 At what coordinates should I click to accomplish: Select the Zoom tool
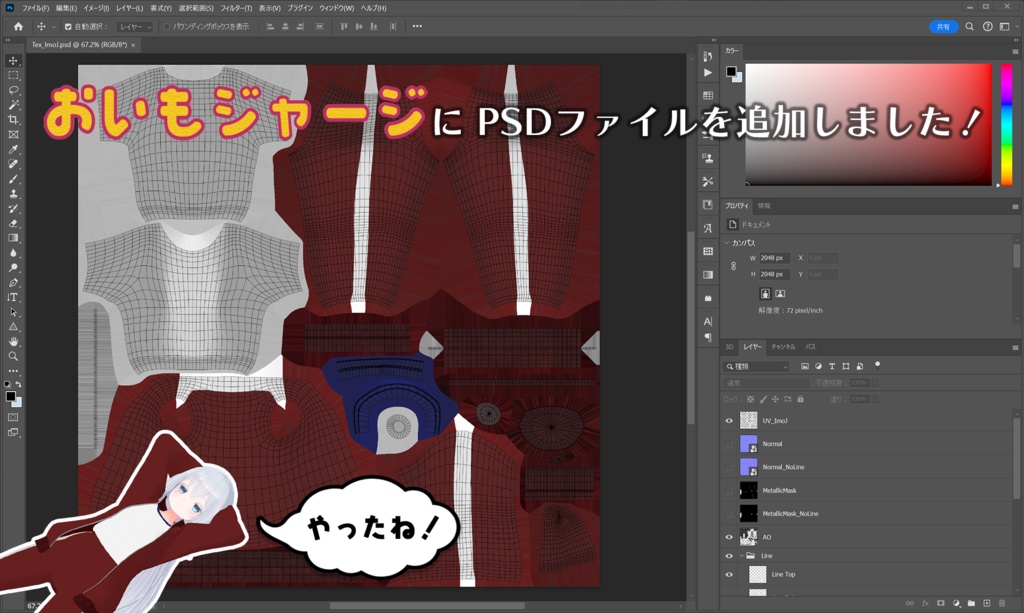[x=11, y=353]
